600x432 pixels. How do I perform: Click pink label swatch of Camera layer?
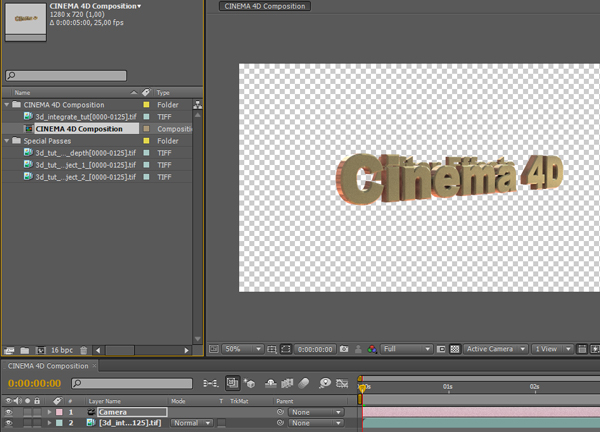(59, 412)
